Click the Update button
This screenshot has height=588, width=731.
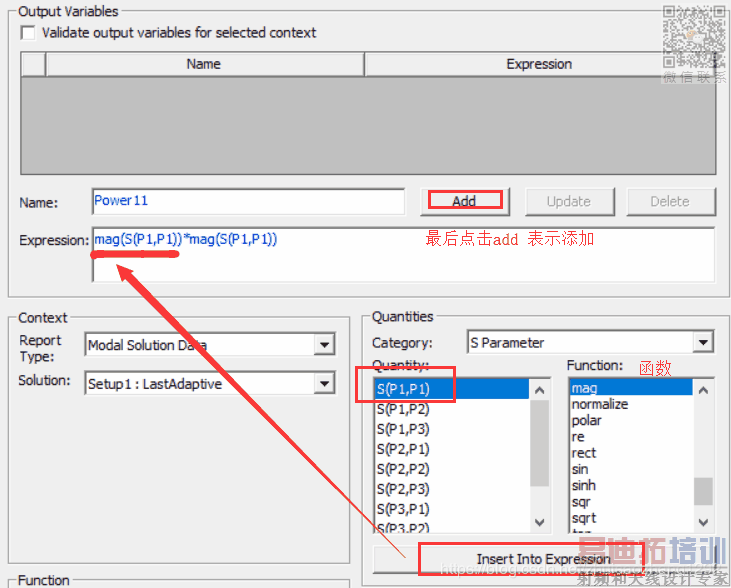(x=569, y=201)
